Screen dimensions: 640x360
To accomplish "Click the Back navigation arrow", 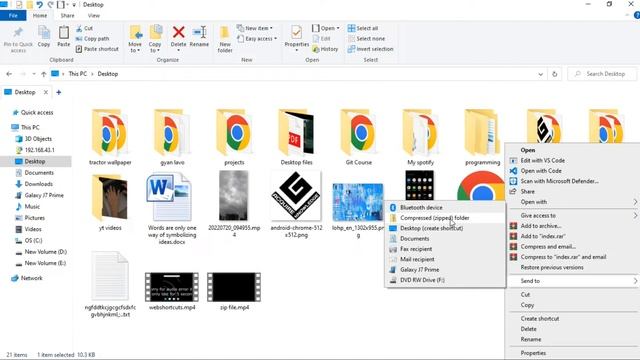I will pyautogui.click(x=9, y=74).
